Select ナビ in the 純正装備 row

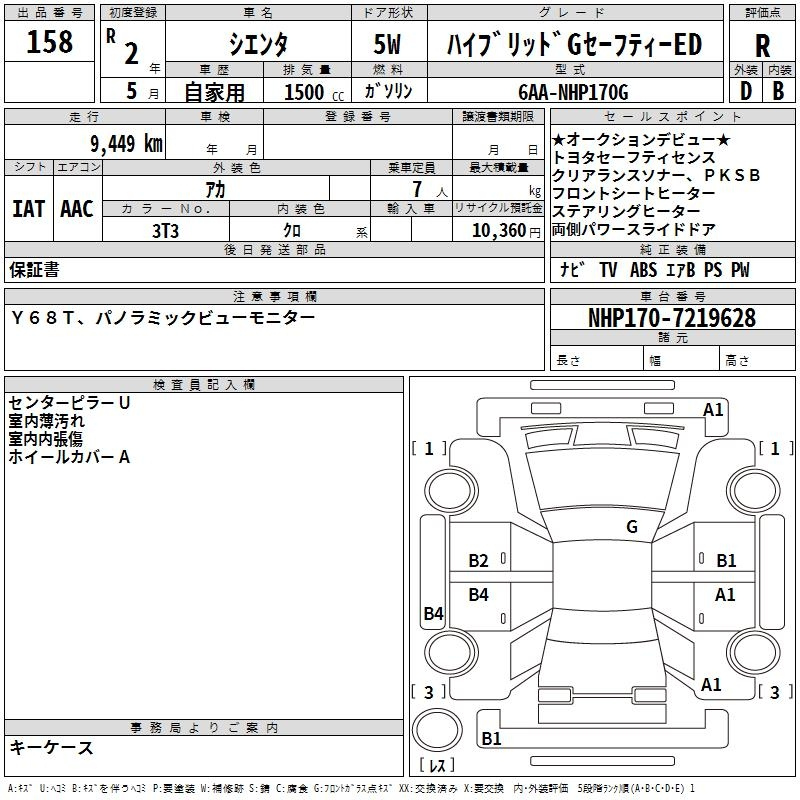(572, 269)
